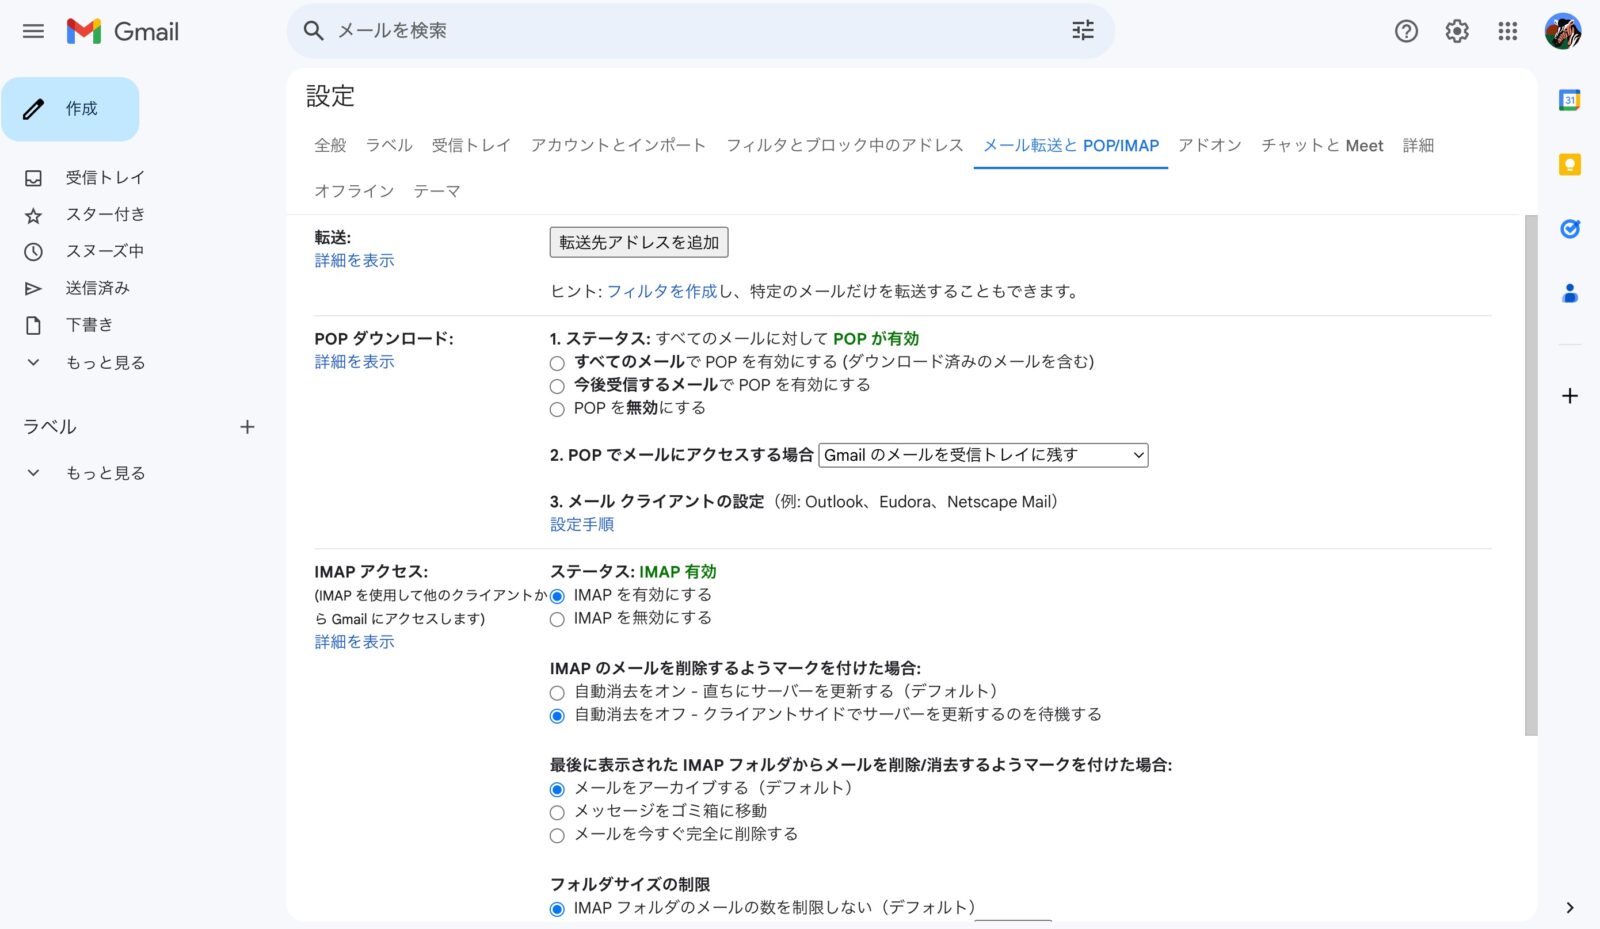Open 'Gmail のメールを受信トレイに残す' dropdown
This screenshot has width=1600, height=929.
pos(983,455)
